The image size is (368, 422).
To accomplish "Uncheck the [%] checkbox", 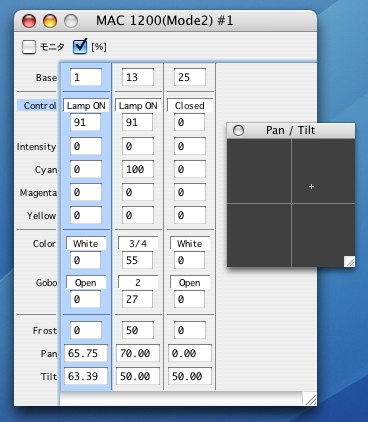I will click(80, 47).
